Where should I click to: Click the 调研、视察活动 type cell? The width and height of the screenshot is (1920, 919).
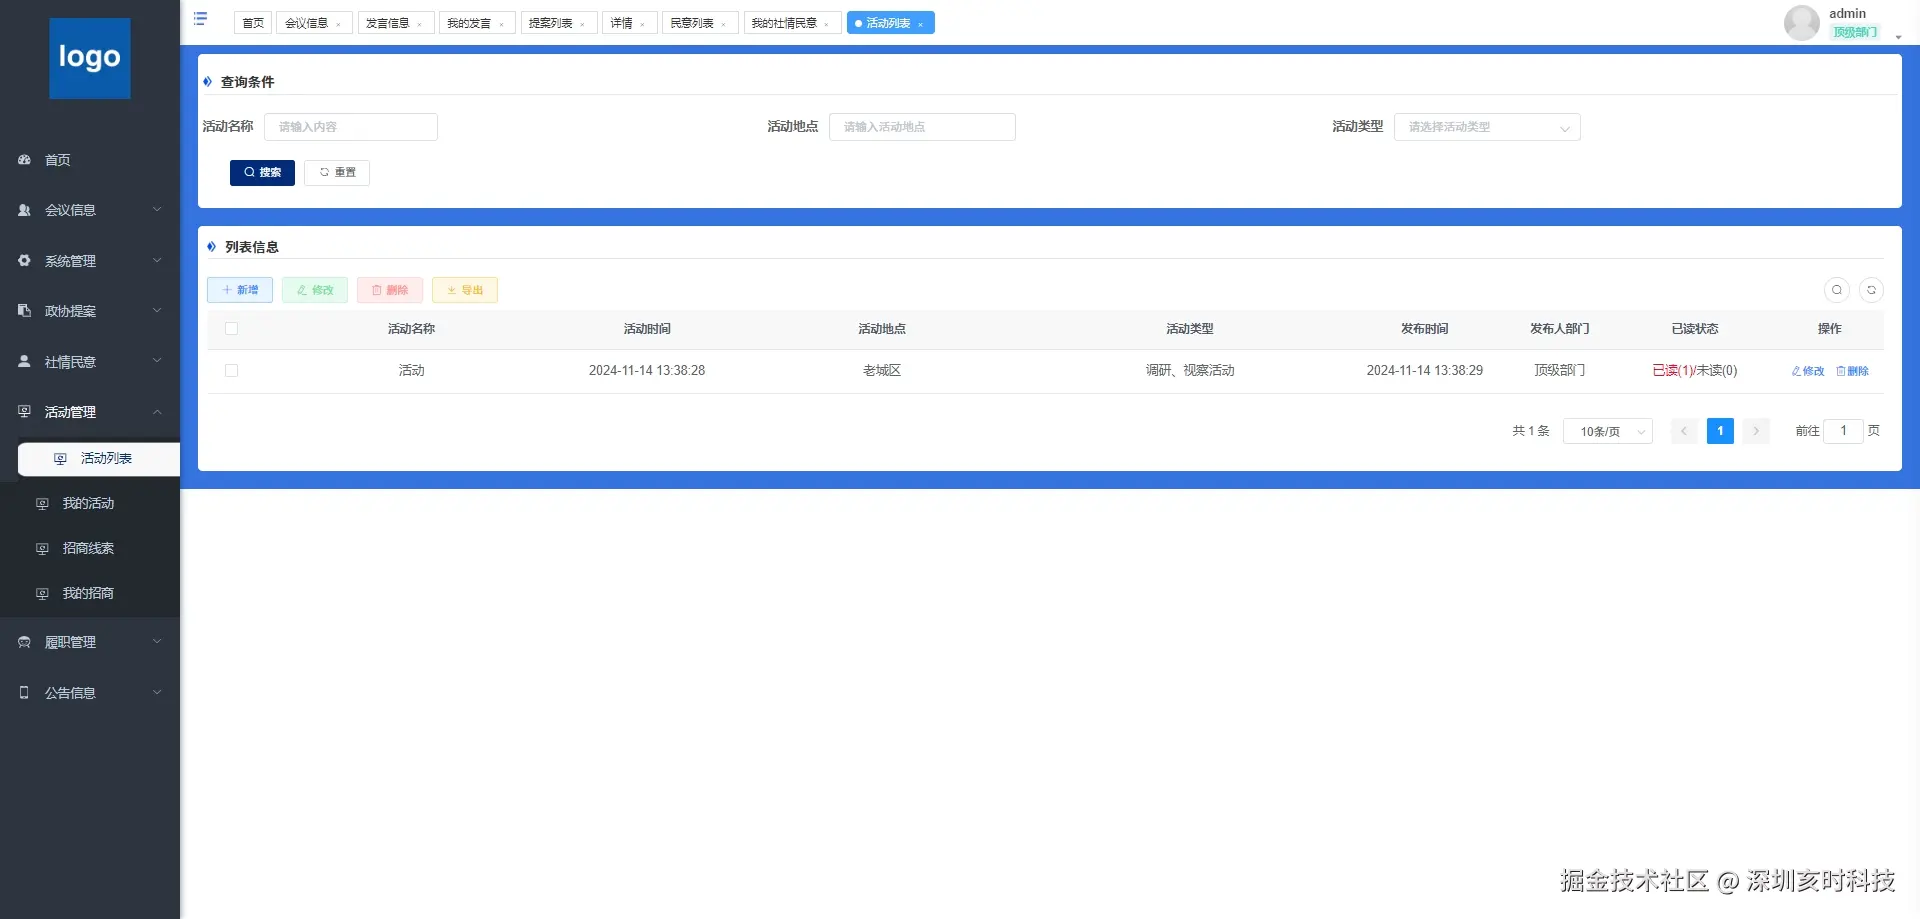coord(1190,371)
